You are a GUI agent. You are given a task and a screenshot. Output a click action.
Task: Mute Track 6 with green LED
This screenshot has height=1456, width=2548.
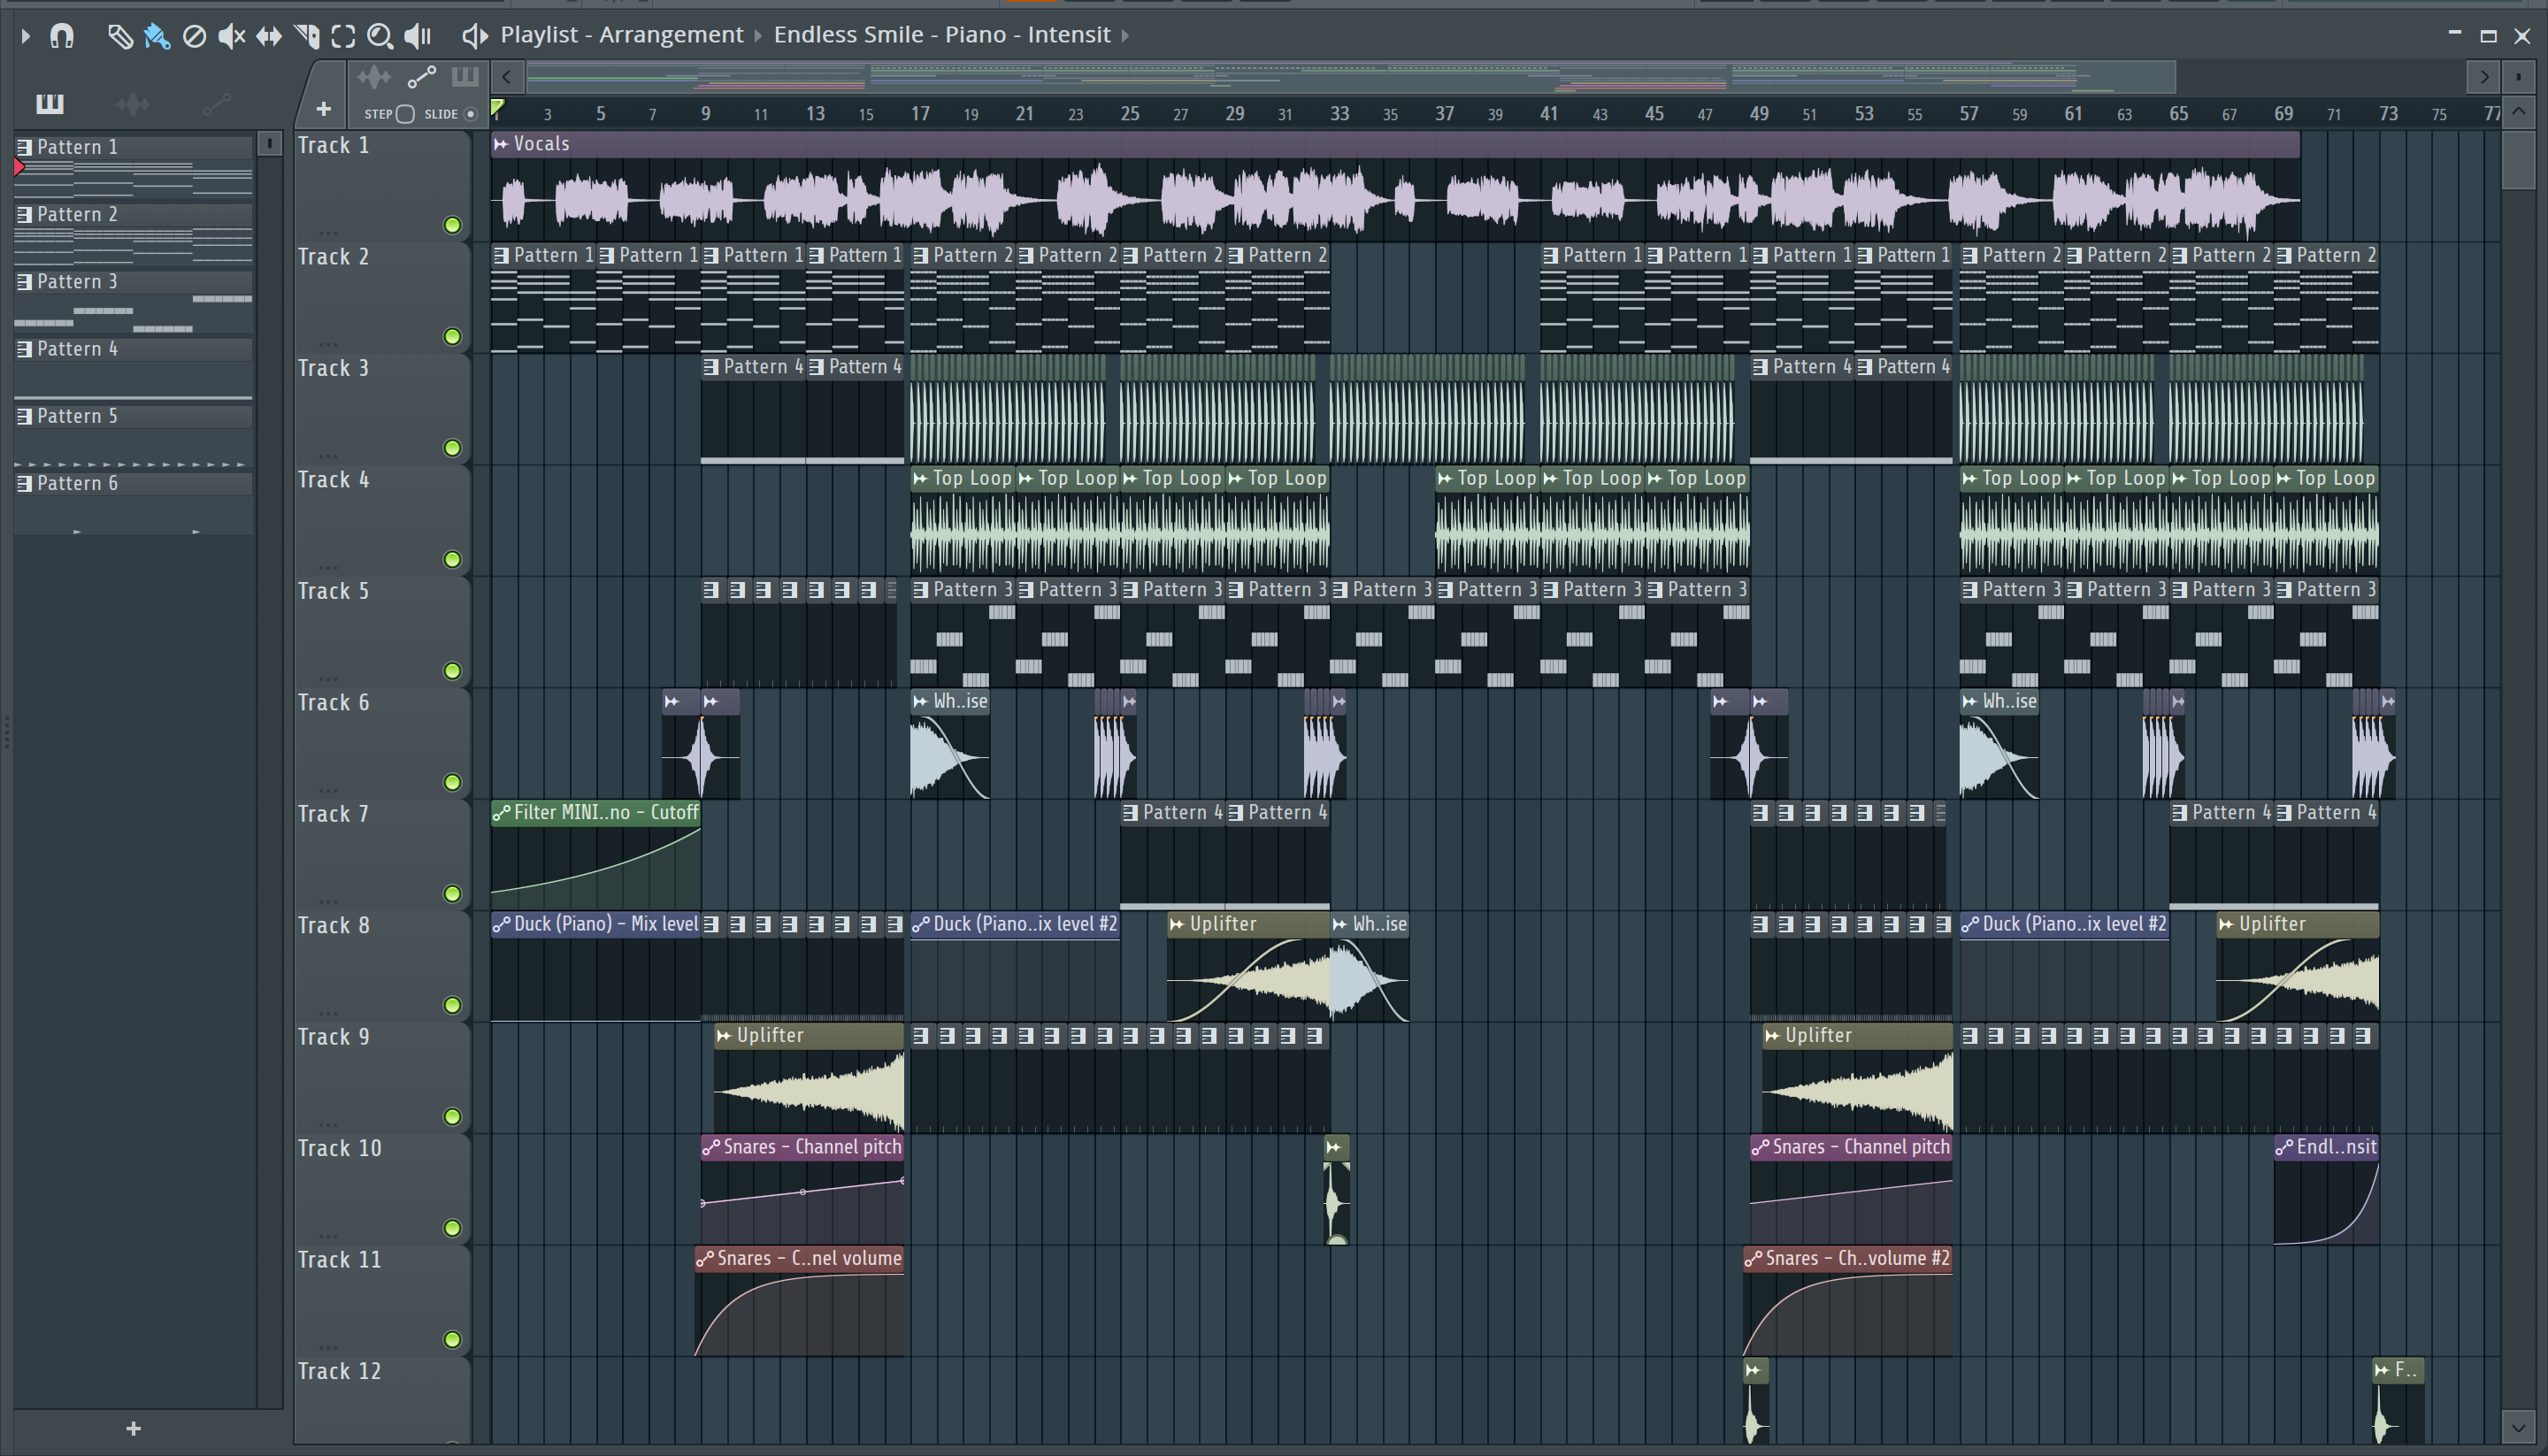point(452,782)
